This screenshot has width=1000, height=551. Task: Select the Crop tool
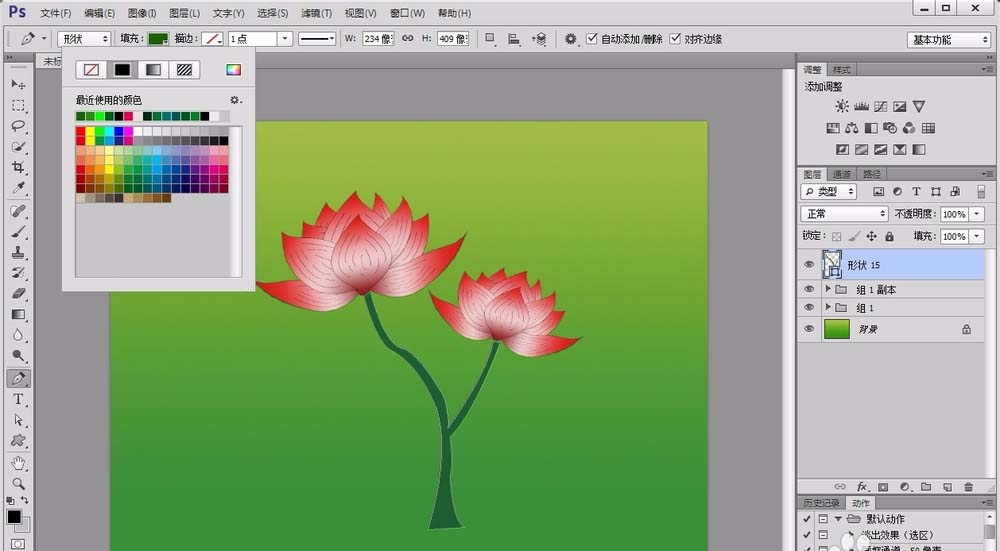coord(18,167)
